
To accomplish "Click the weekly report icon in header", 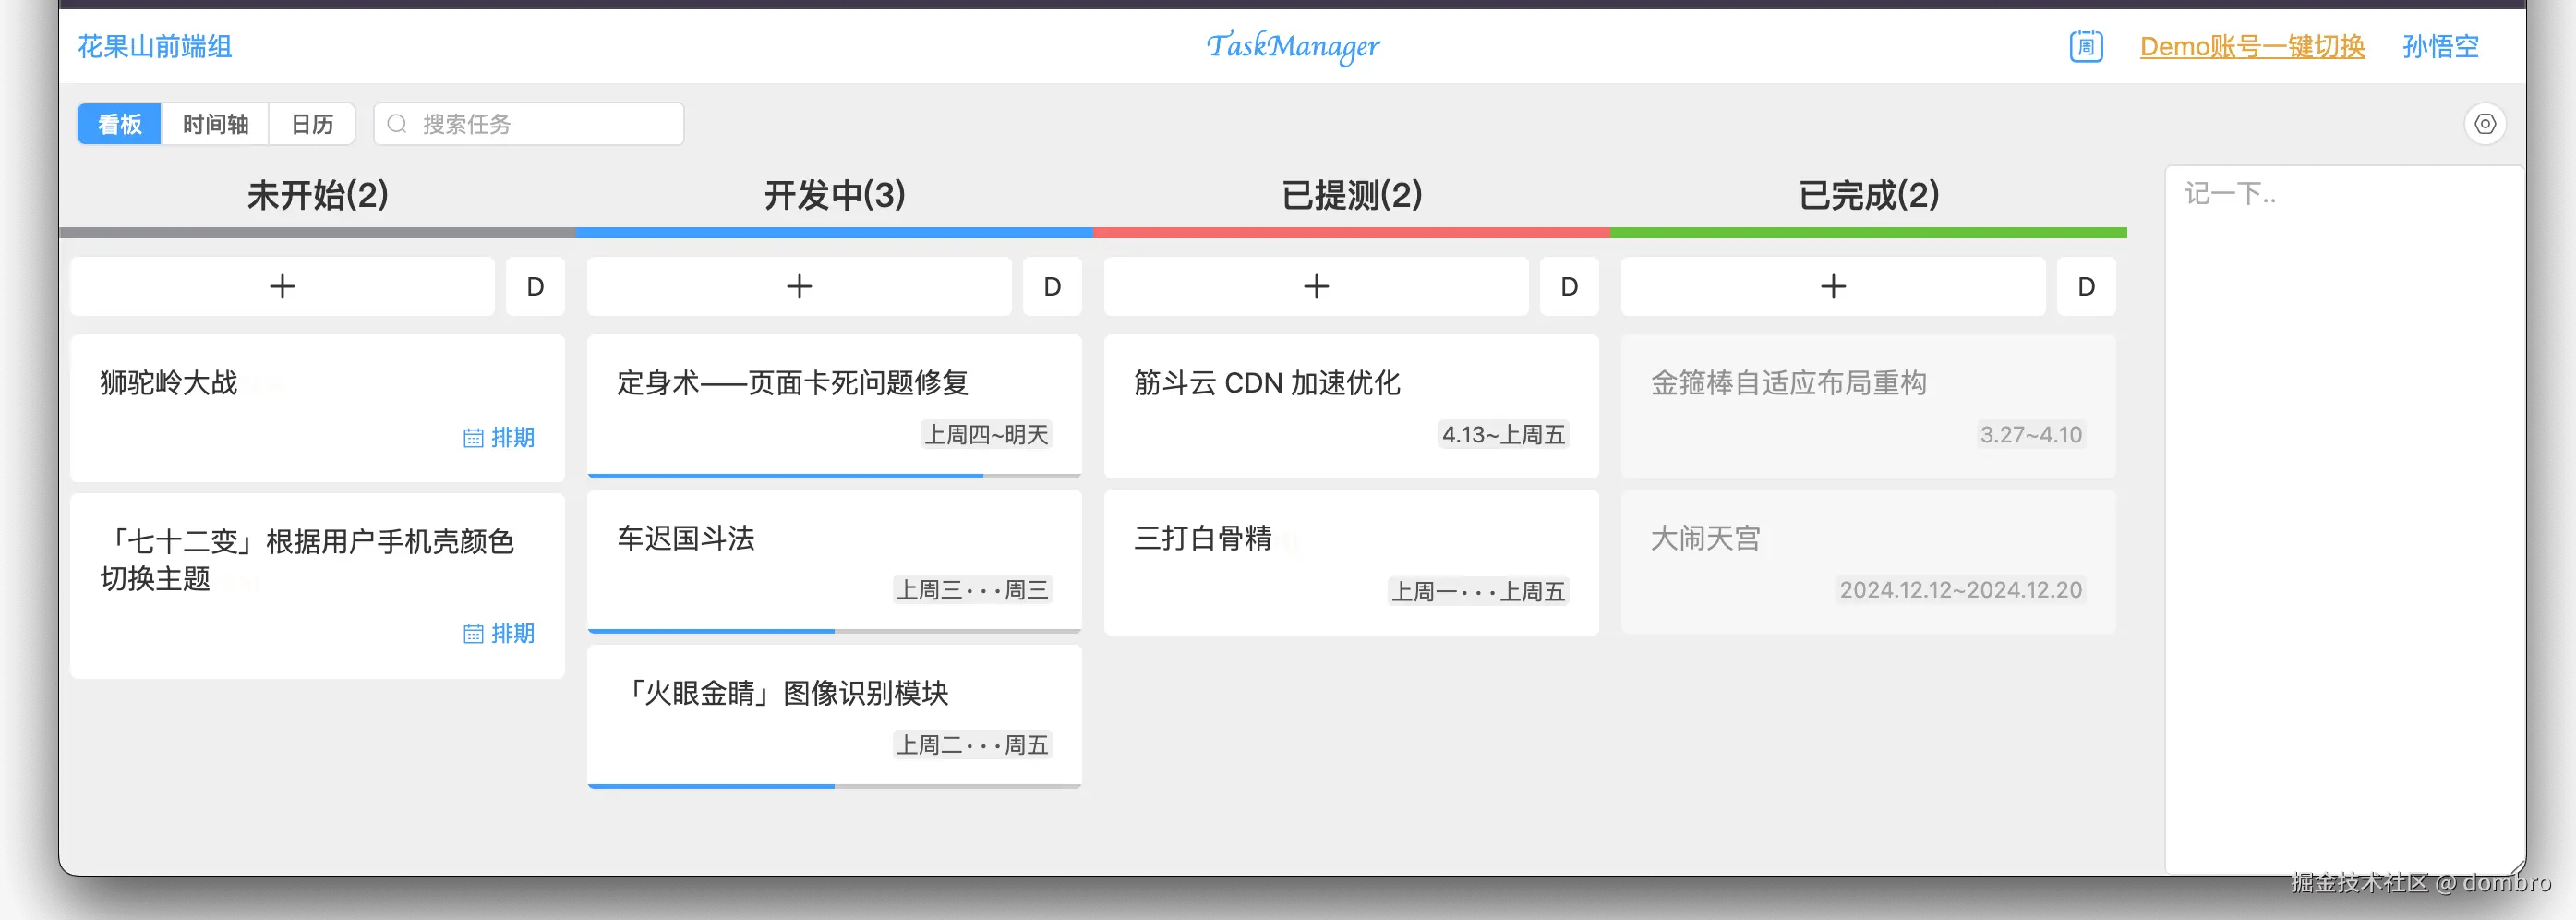I will coord(2085,47).
